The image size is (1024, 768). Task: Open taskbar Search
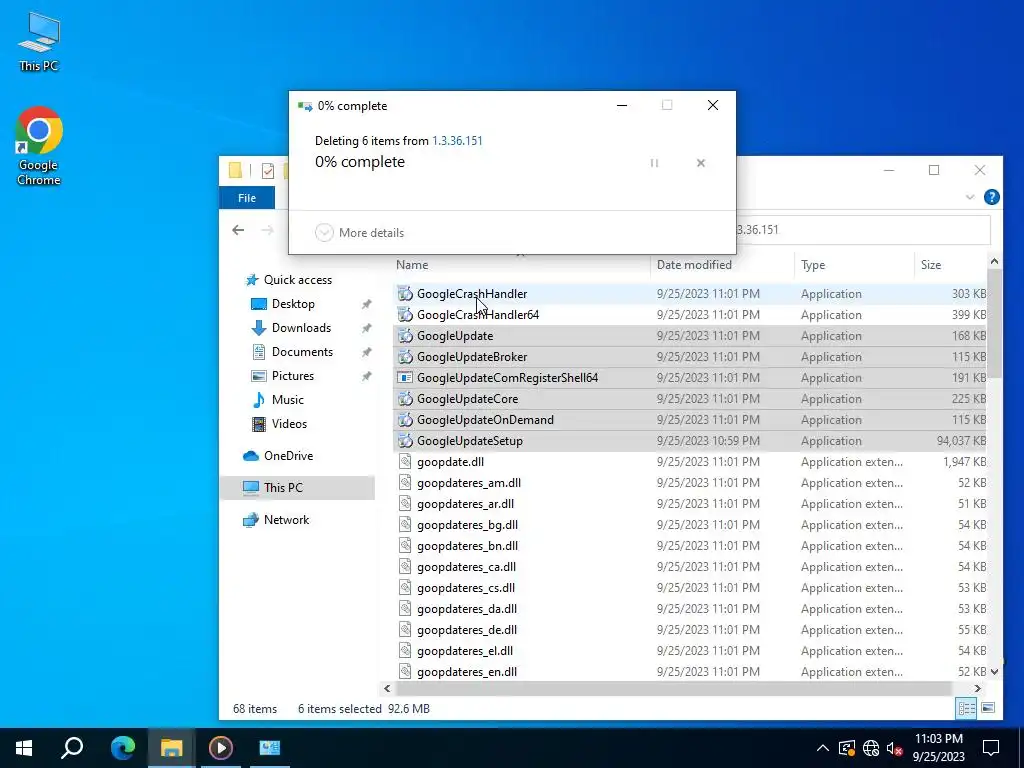pos(72,748)
